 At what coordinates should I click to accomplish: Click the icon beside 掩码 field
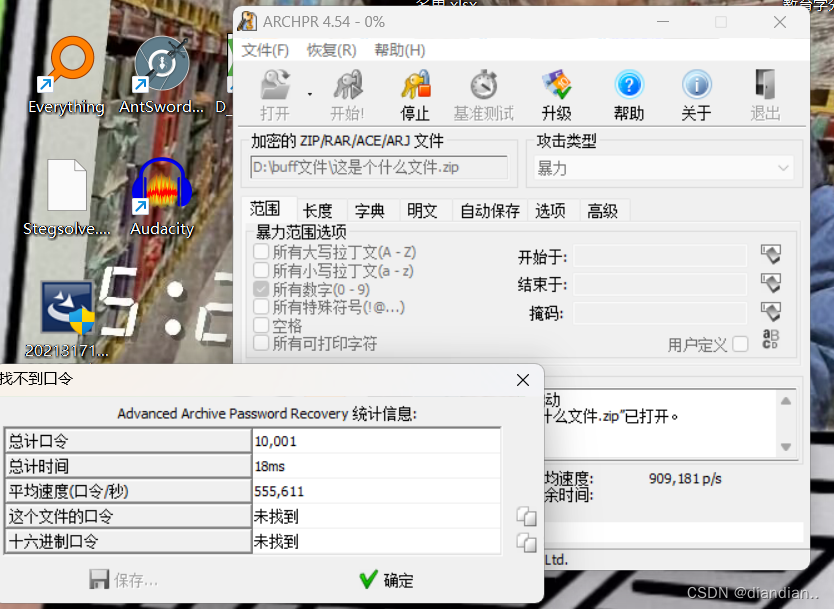click(771, 311)
